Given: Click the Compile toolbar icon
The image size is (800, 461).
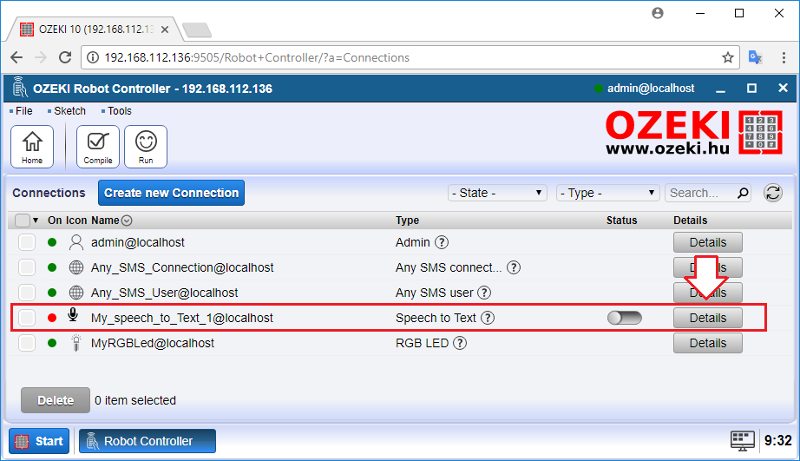Looking at the screenshot, I should pyautogui.click(x=98, y=147).
